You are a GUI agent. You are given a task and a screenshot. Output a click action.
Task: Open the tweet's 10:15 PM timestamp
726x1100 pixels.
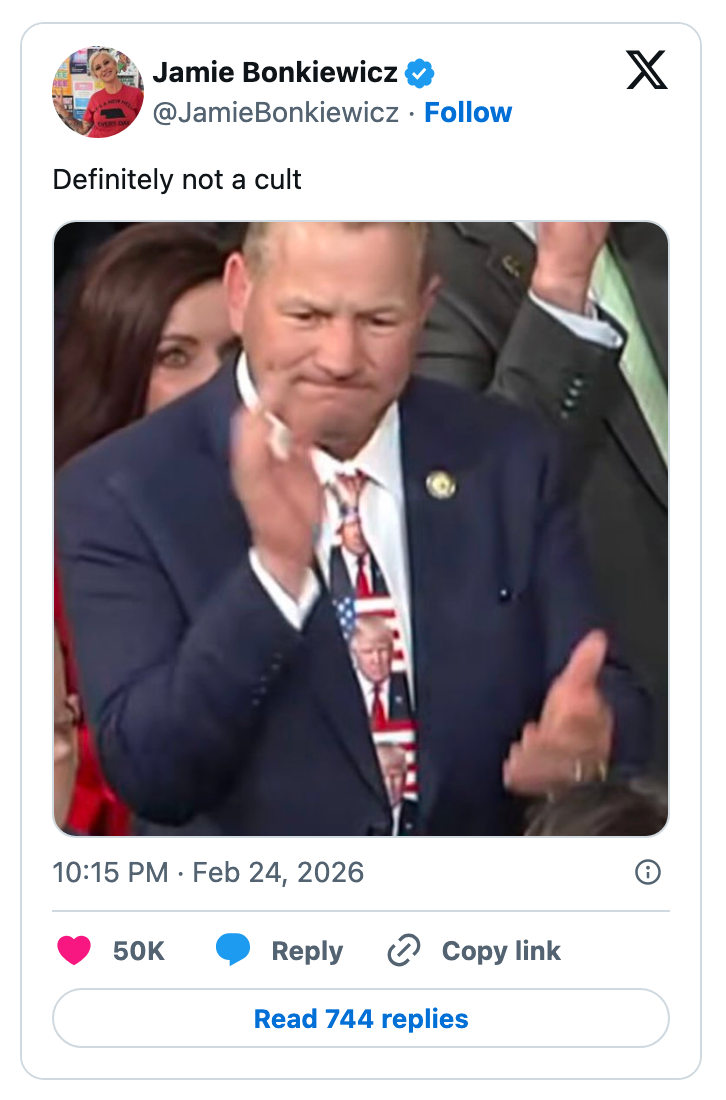110,872
